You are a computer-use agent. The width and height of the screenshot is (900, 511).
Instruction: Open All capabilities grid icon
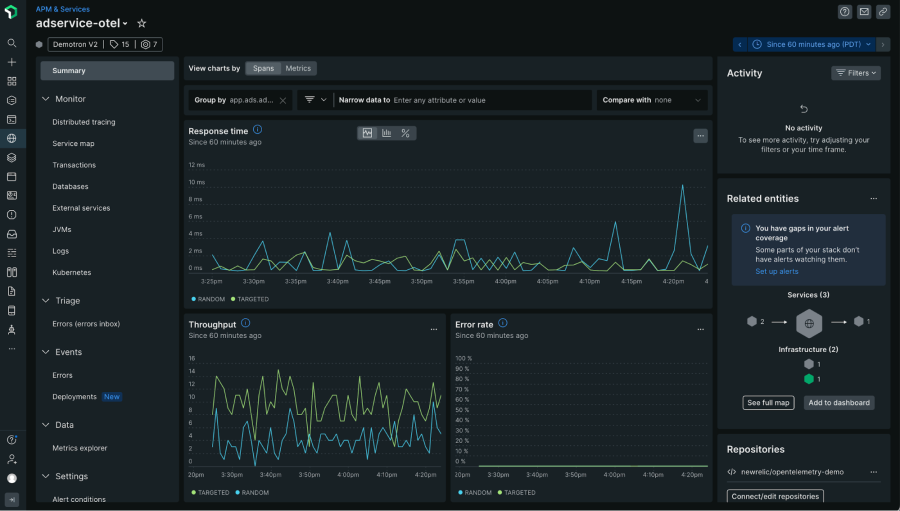click(x=11, y=81)
